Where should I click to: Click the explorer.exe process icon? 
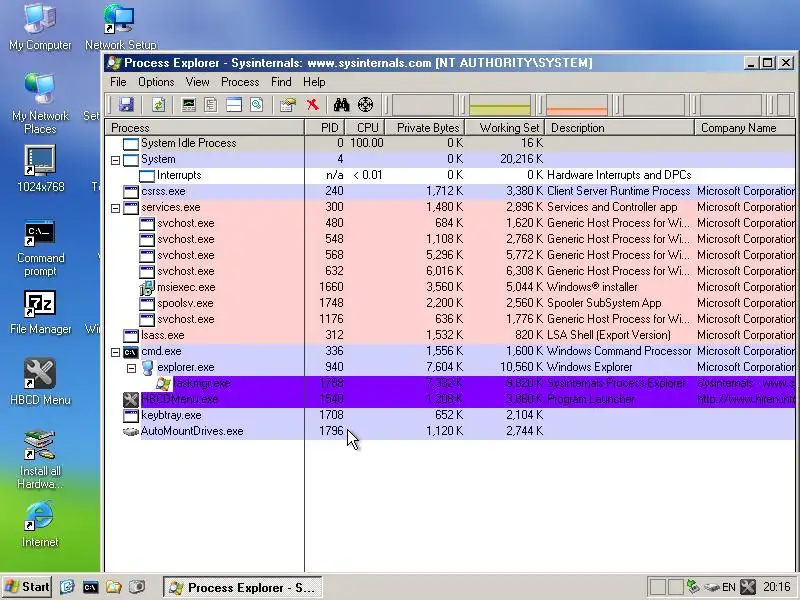point(147,367)
